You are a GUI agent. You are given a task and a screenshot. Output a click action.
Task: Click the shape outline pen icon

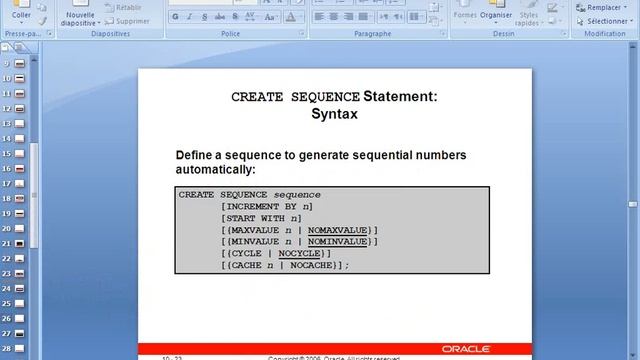tap(553, 7)
